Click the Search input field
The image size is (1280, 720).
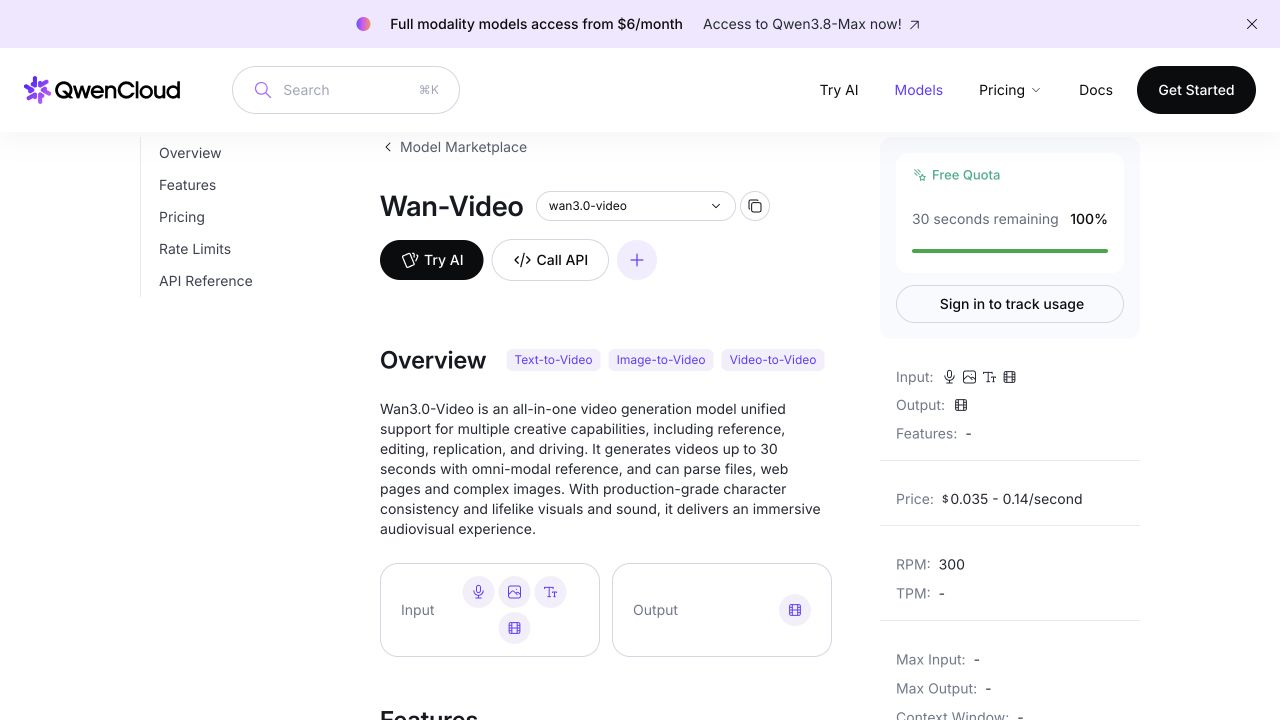[346, 90]
